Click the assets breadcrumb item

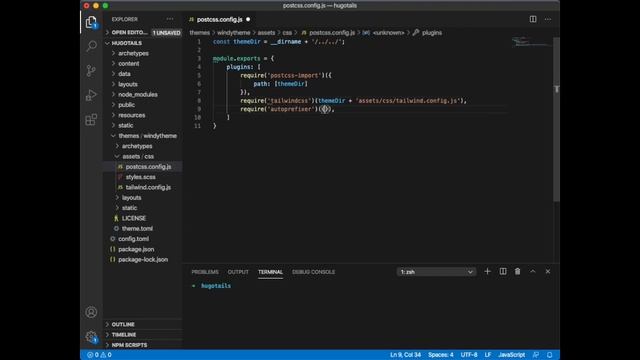pos(266,33)
